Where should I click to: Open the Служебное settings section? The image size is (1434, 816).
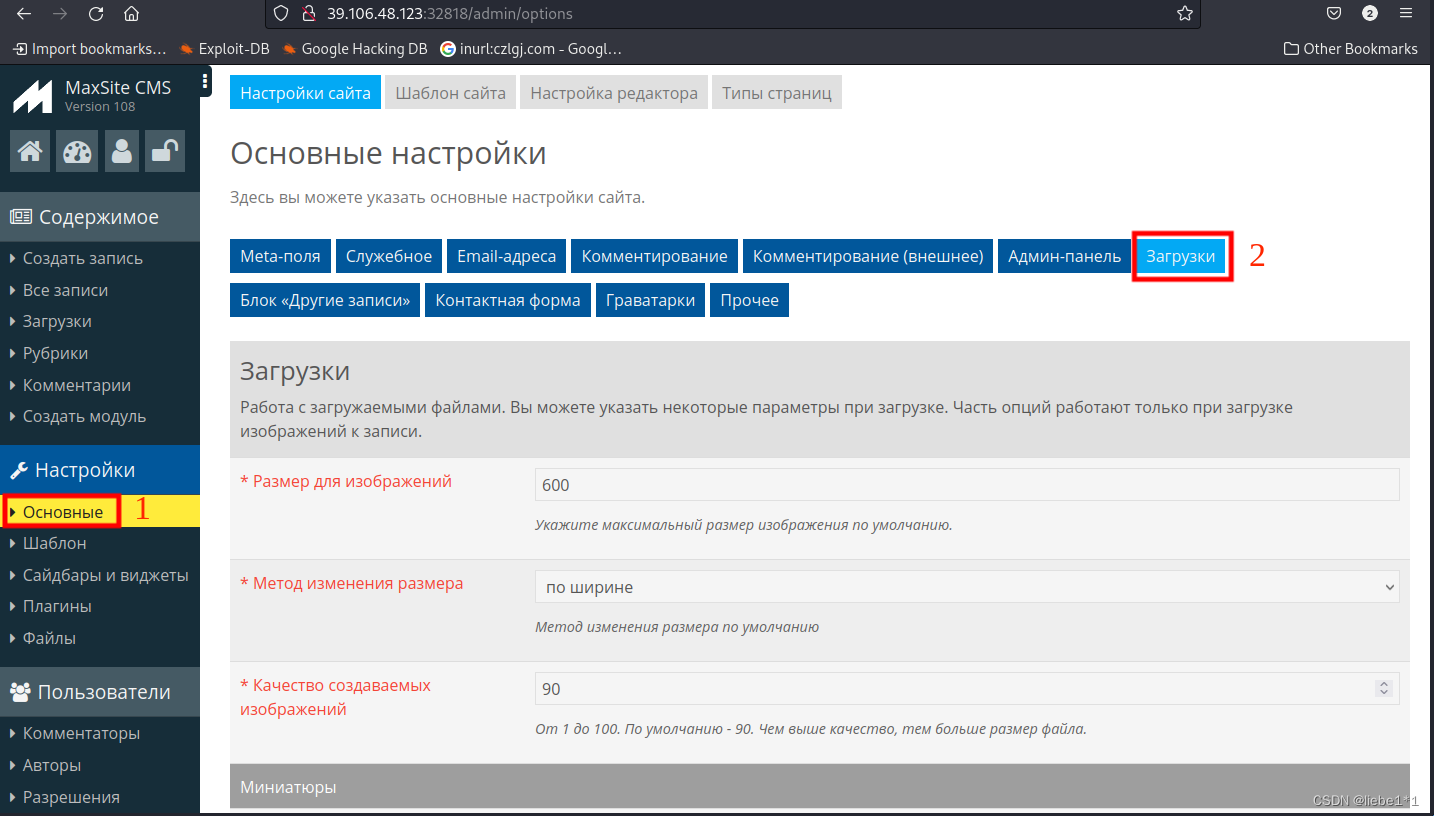coord(389,256)
